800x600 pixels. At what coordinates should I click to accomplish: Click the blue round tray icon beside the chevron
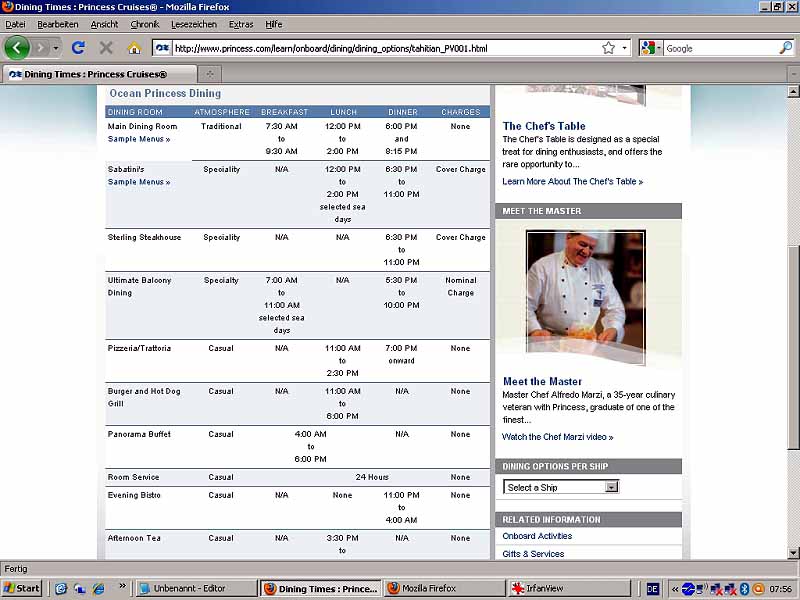point(688,589)
